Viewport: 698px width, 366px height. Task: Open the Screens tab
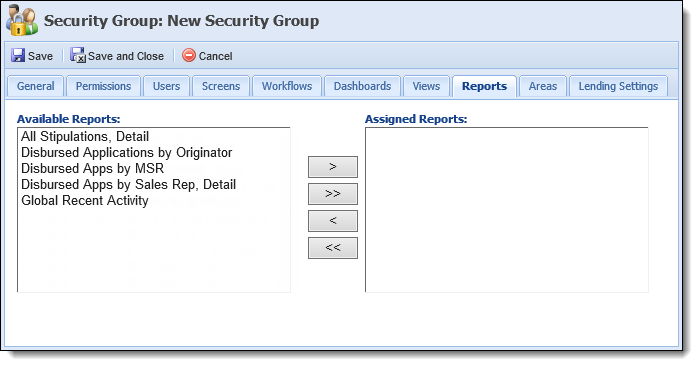pyautogui.click(x=221, y=86)
